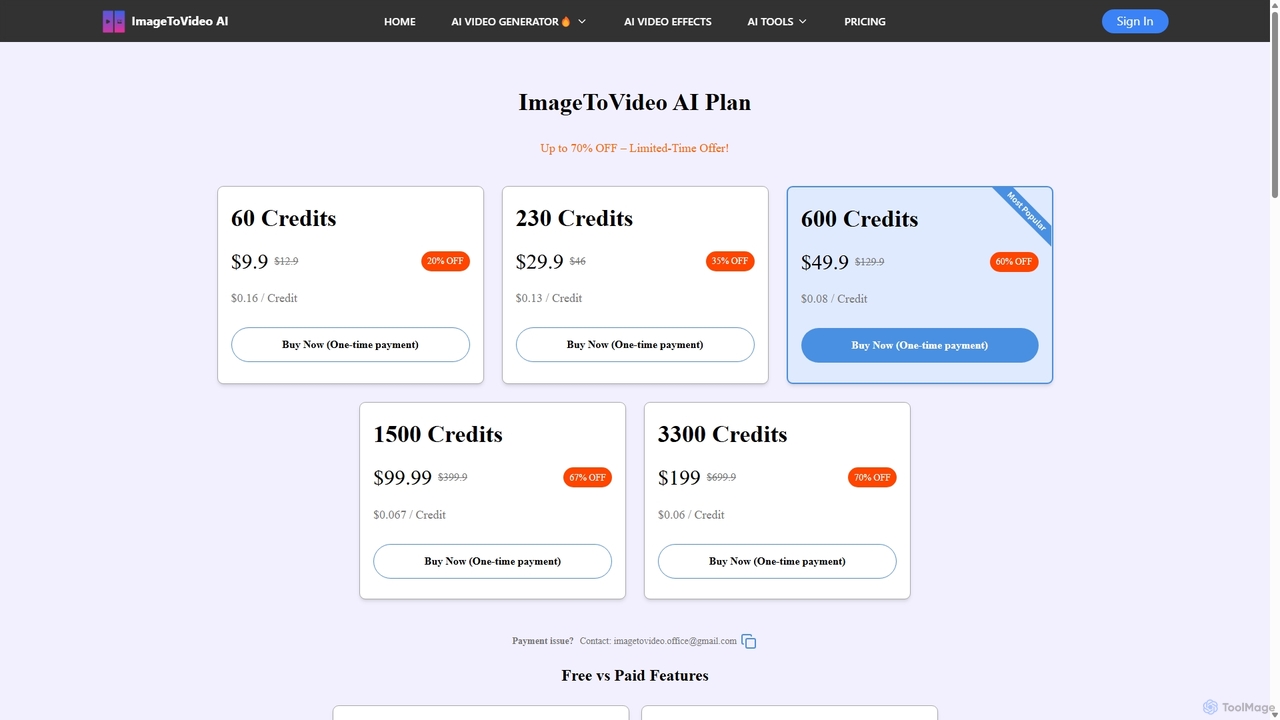Click the struck-through $699.9 price
Screen dimensions: 1280x720
click(721, 477)
